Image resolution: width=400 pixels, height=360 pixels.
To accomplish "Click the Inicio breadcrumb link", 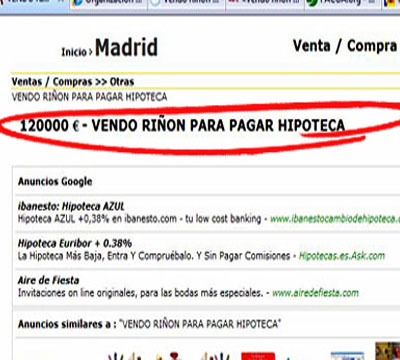I will [74, 52].
